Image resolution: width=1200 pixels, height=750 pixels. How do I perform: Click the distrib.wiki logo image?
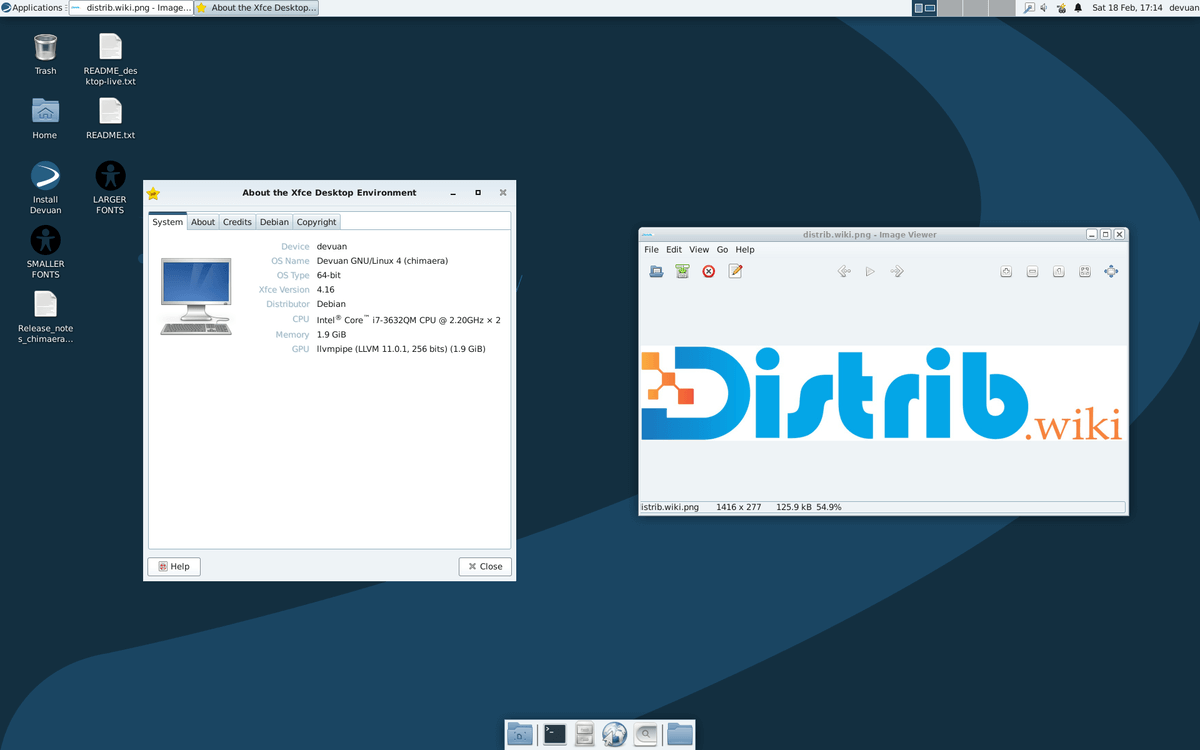point(883,394)
